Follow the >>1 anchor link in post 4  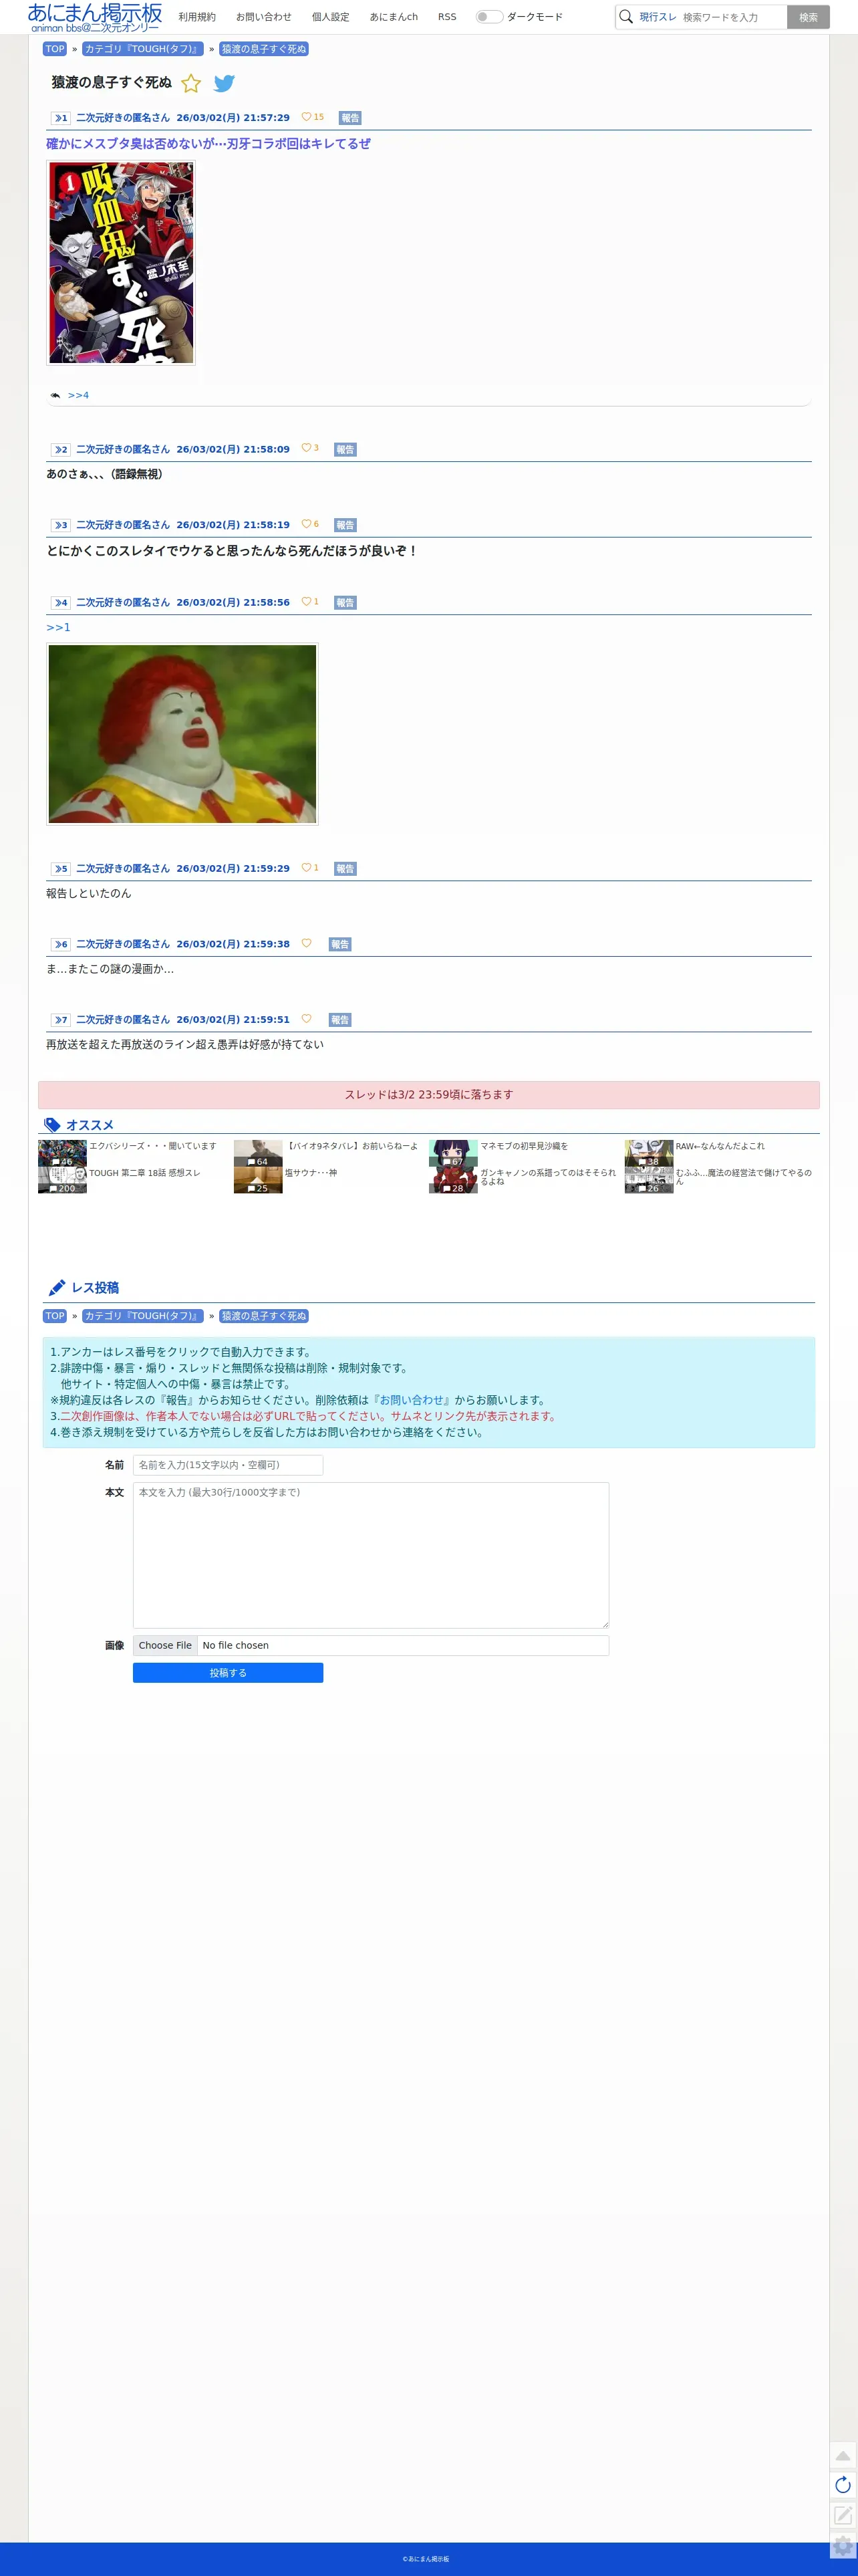[x=58, y=628]
